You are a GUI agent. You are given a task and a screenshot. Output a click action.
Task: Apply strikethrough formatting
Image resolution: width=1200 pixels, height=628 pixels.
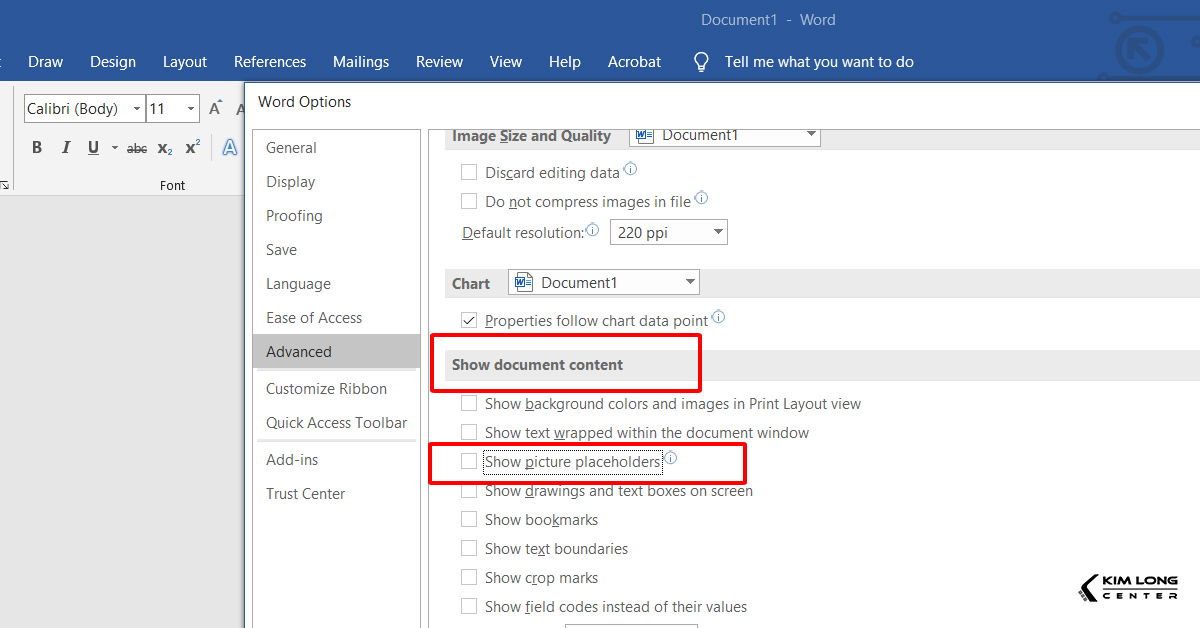pos(137,148)
